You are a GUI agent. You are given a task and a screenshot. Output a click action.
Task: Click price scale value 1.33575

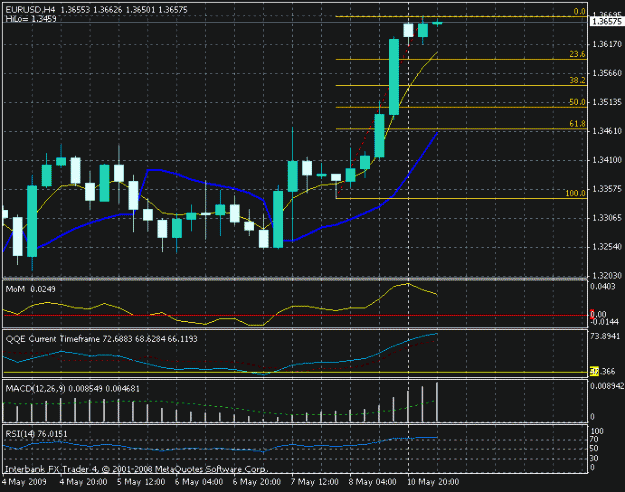point(607,189)
